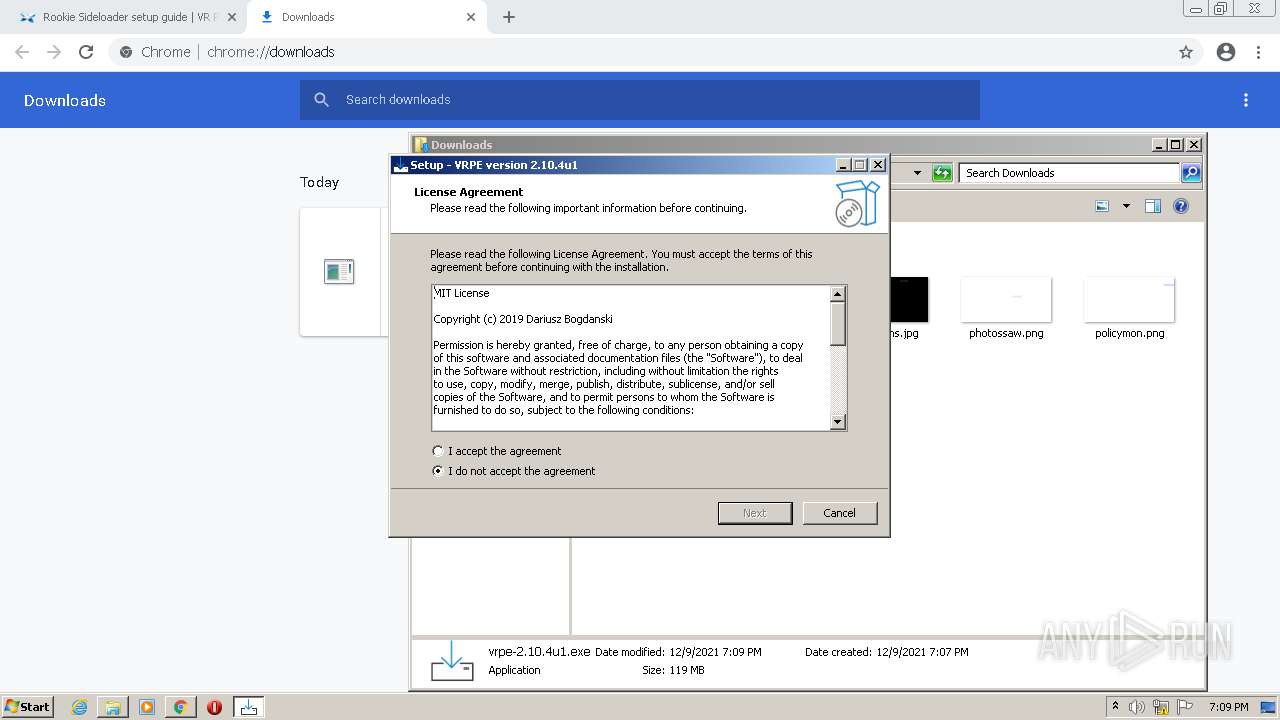The width and height of the screenshot is (1280, 720).
Task: Expand the Explorer views options arrow
Action: coord(1126,206)
